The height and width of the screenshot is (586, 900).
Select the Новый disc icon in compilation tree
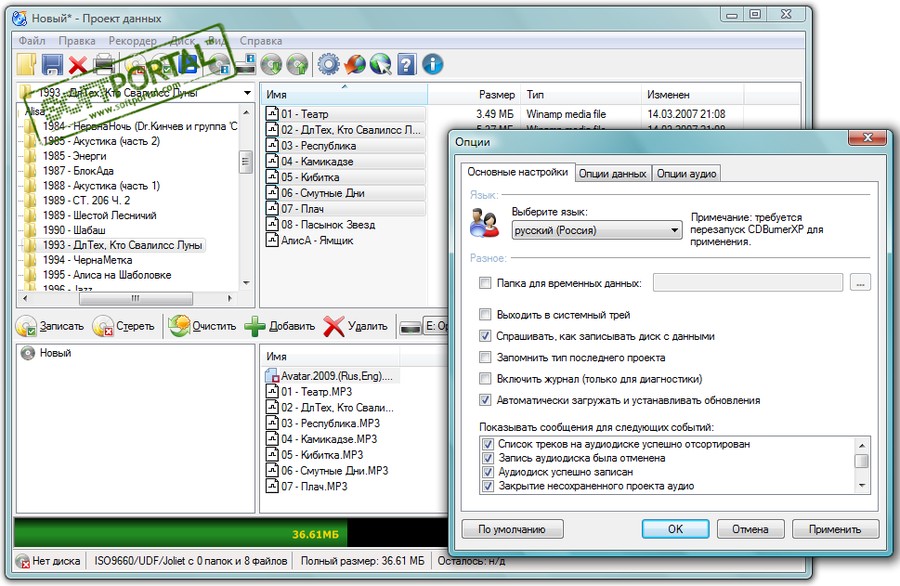pyautogui.click(x=28, y=353)
